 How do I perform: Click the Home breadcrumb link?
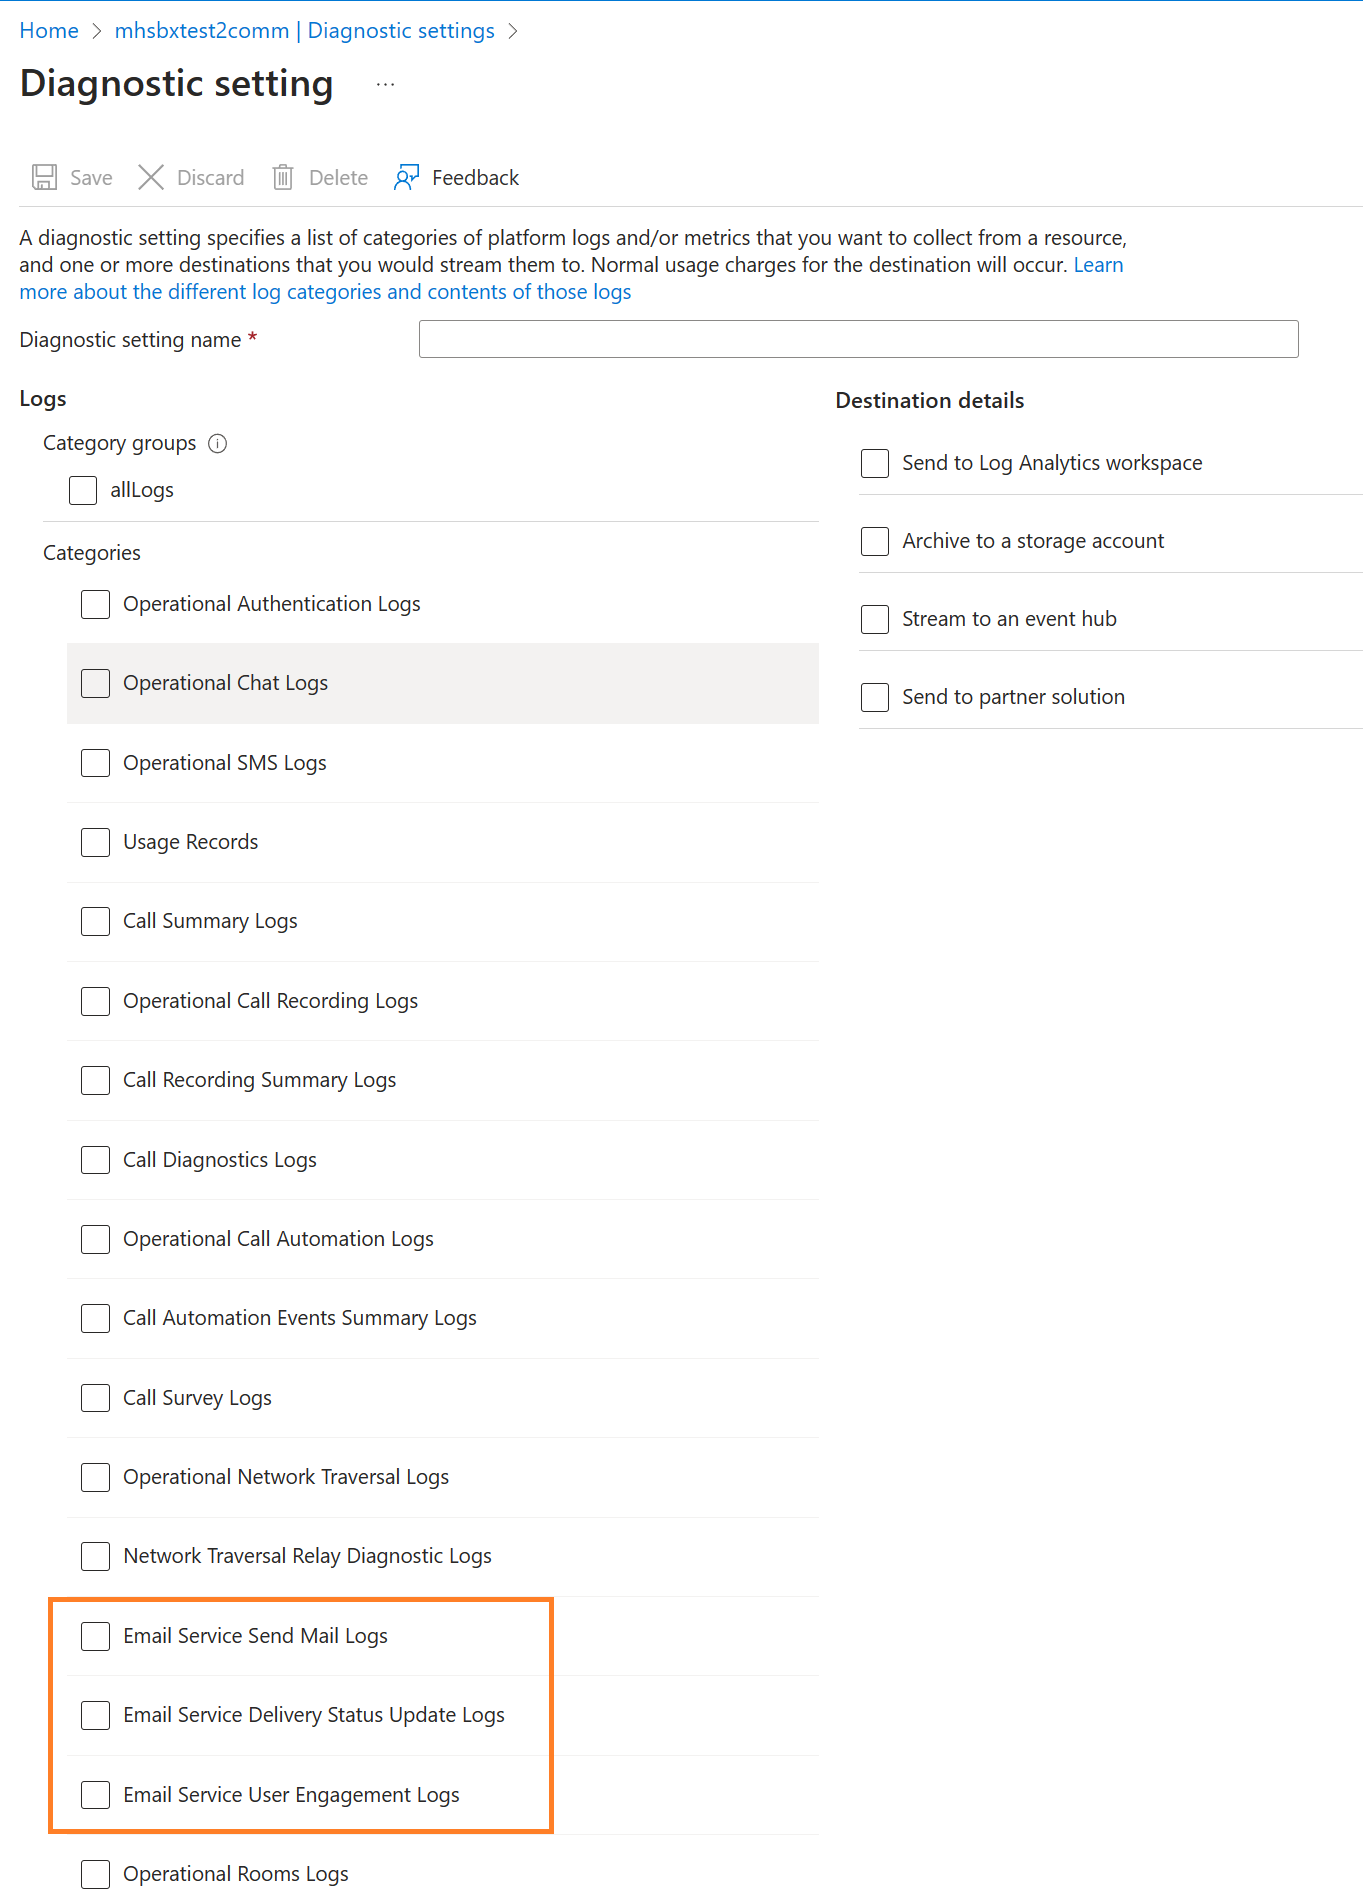point(48,30)
